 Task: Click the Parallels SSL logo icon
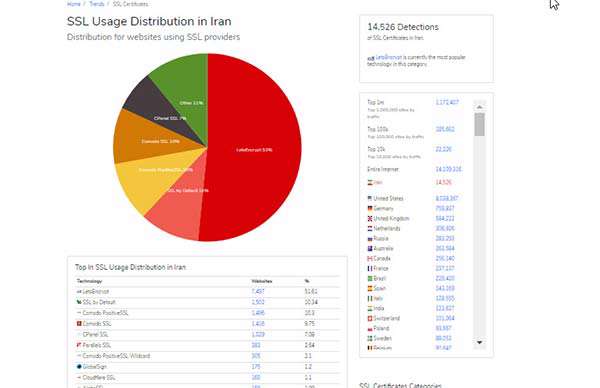click(79, 345)
